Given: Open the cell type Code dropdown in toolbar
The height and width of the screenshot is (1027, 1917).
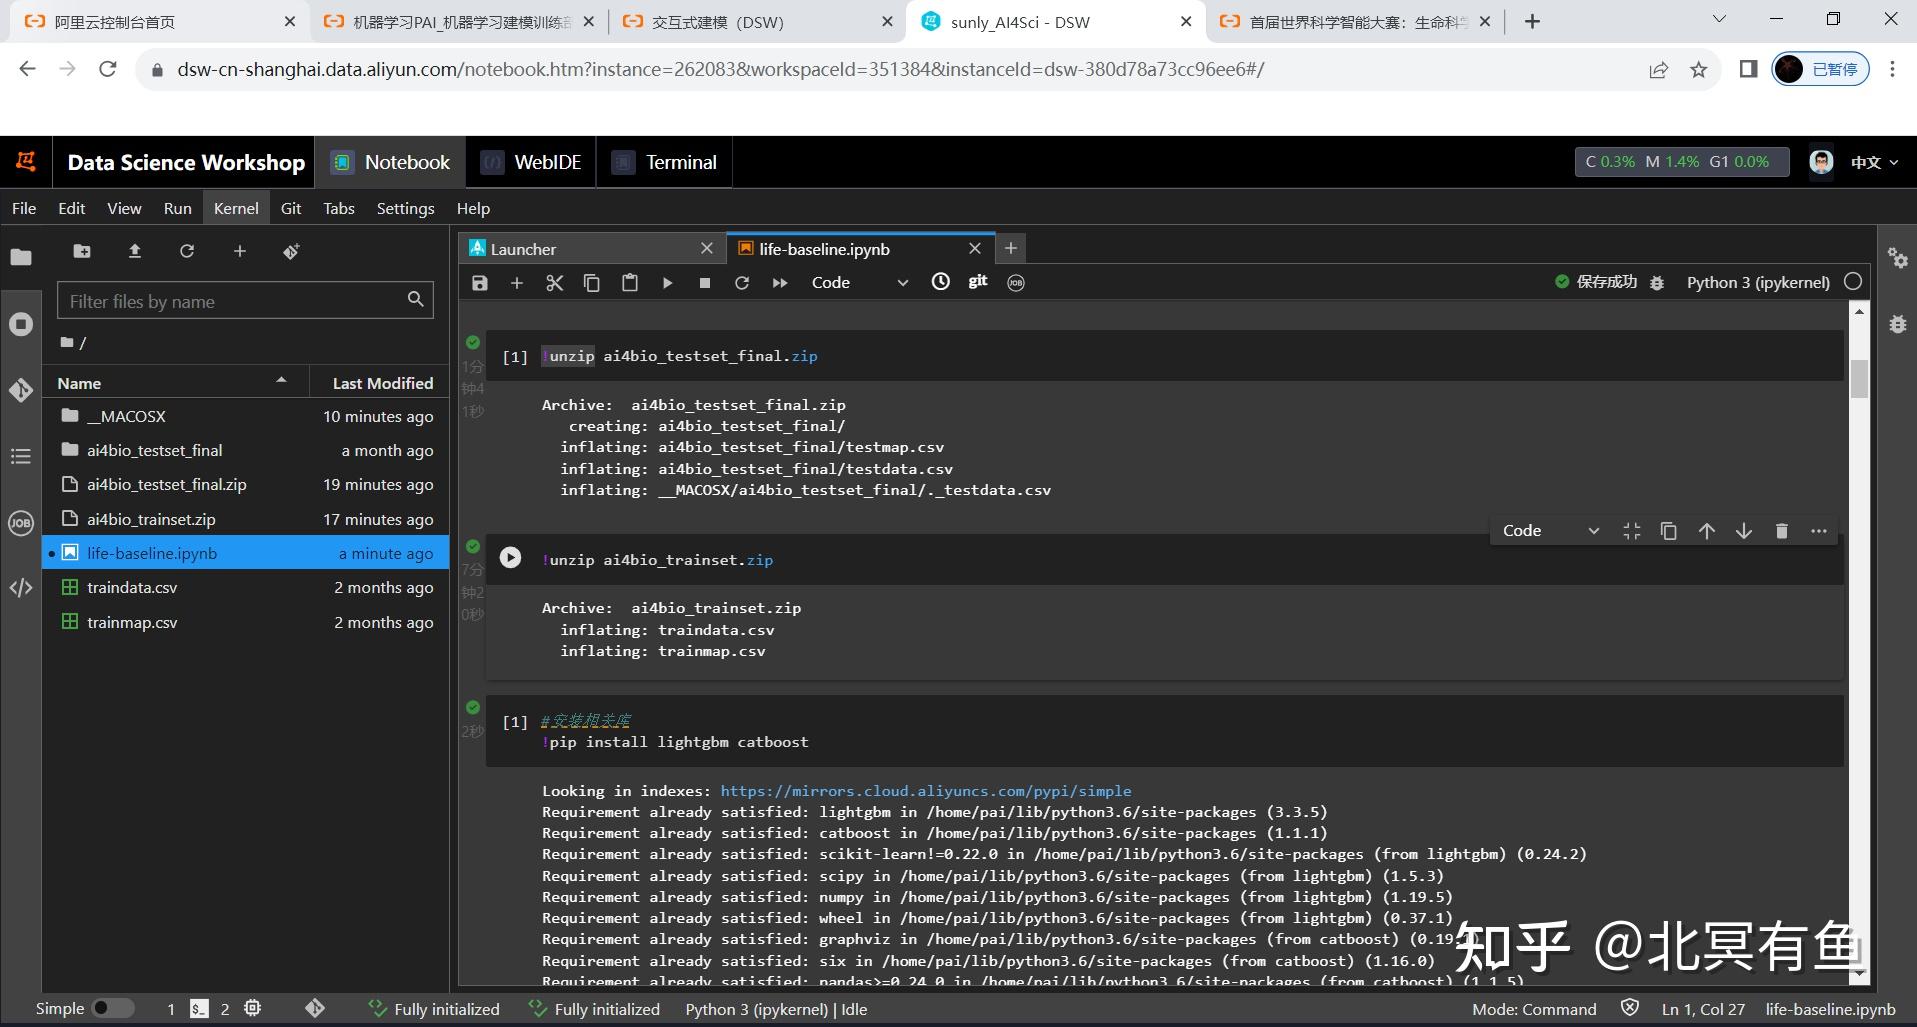Looking at the screenshot, I should coord(859,283).
